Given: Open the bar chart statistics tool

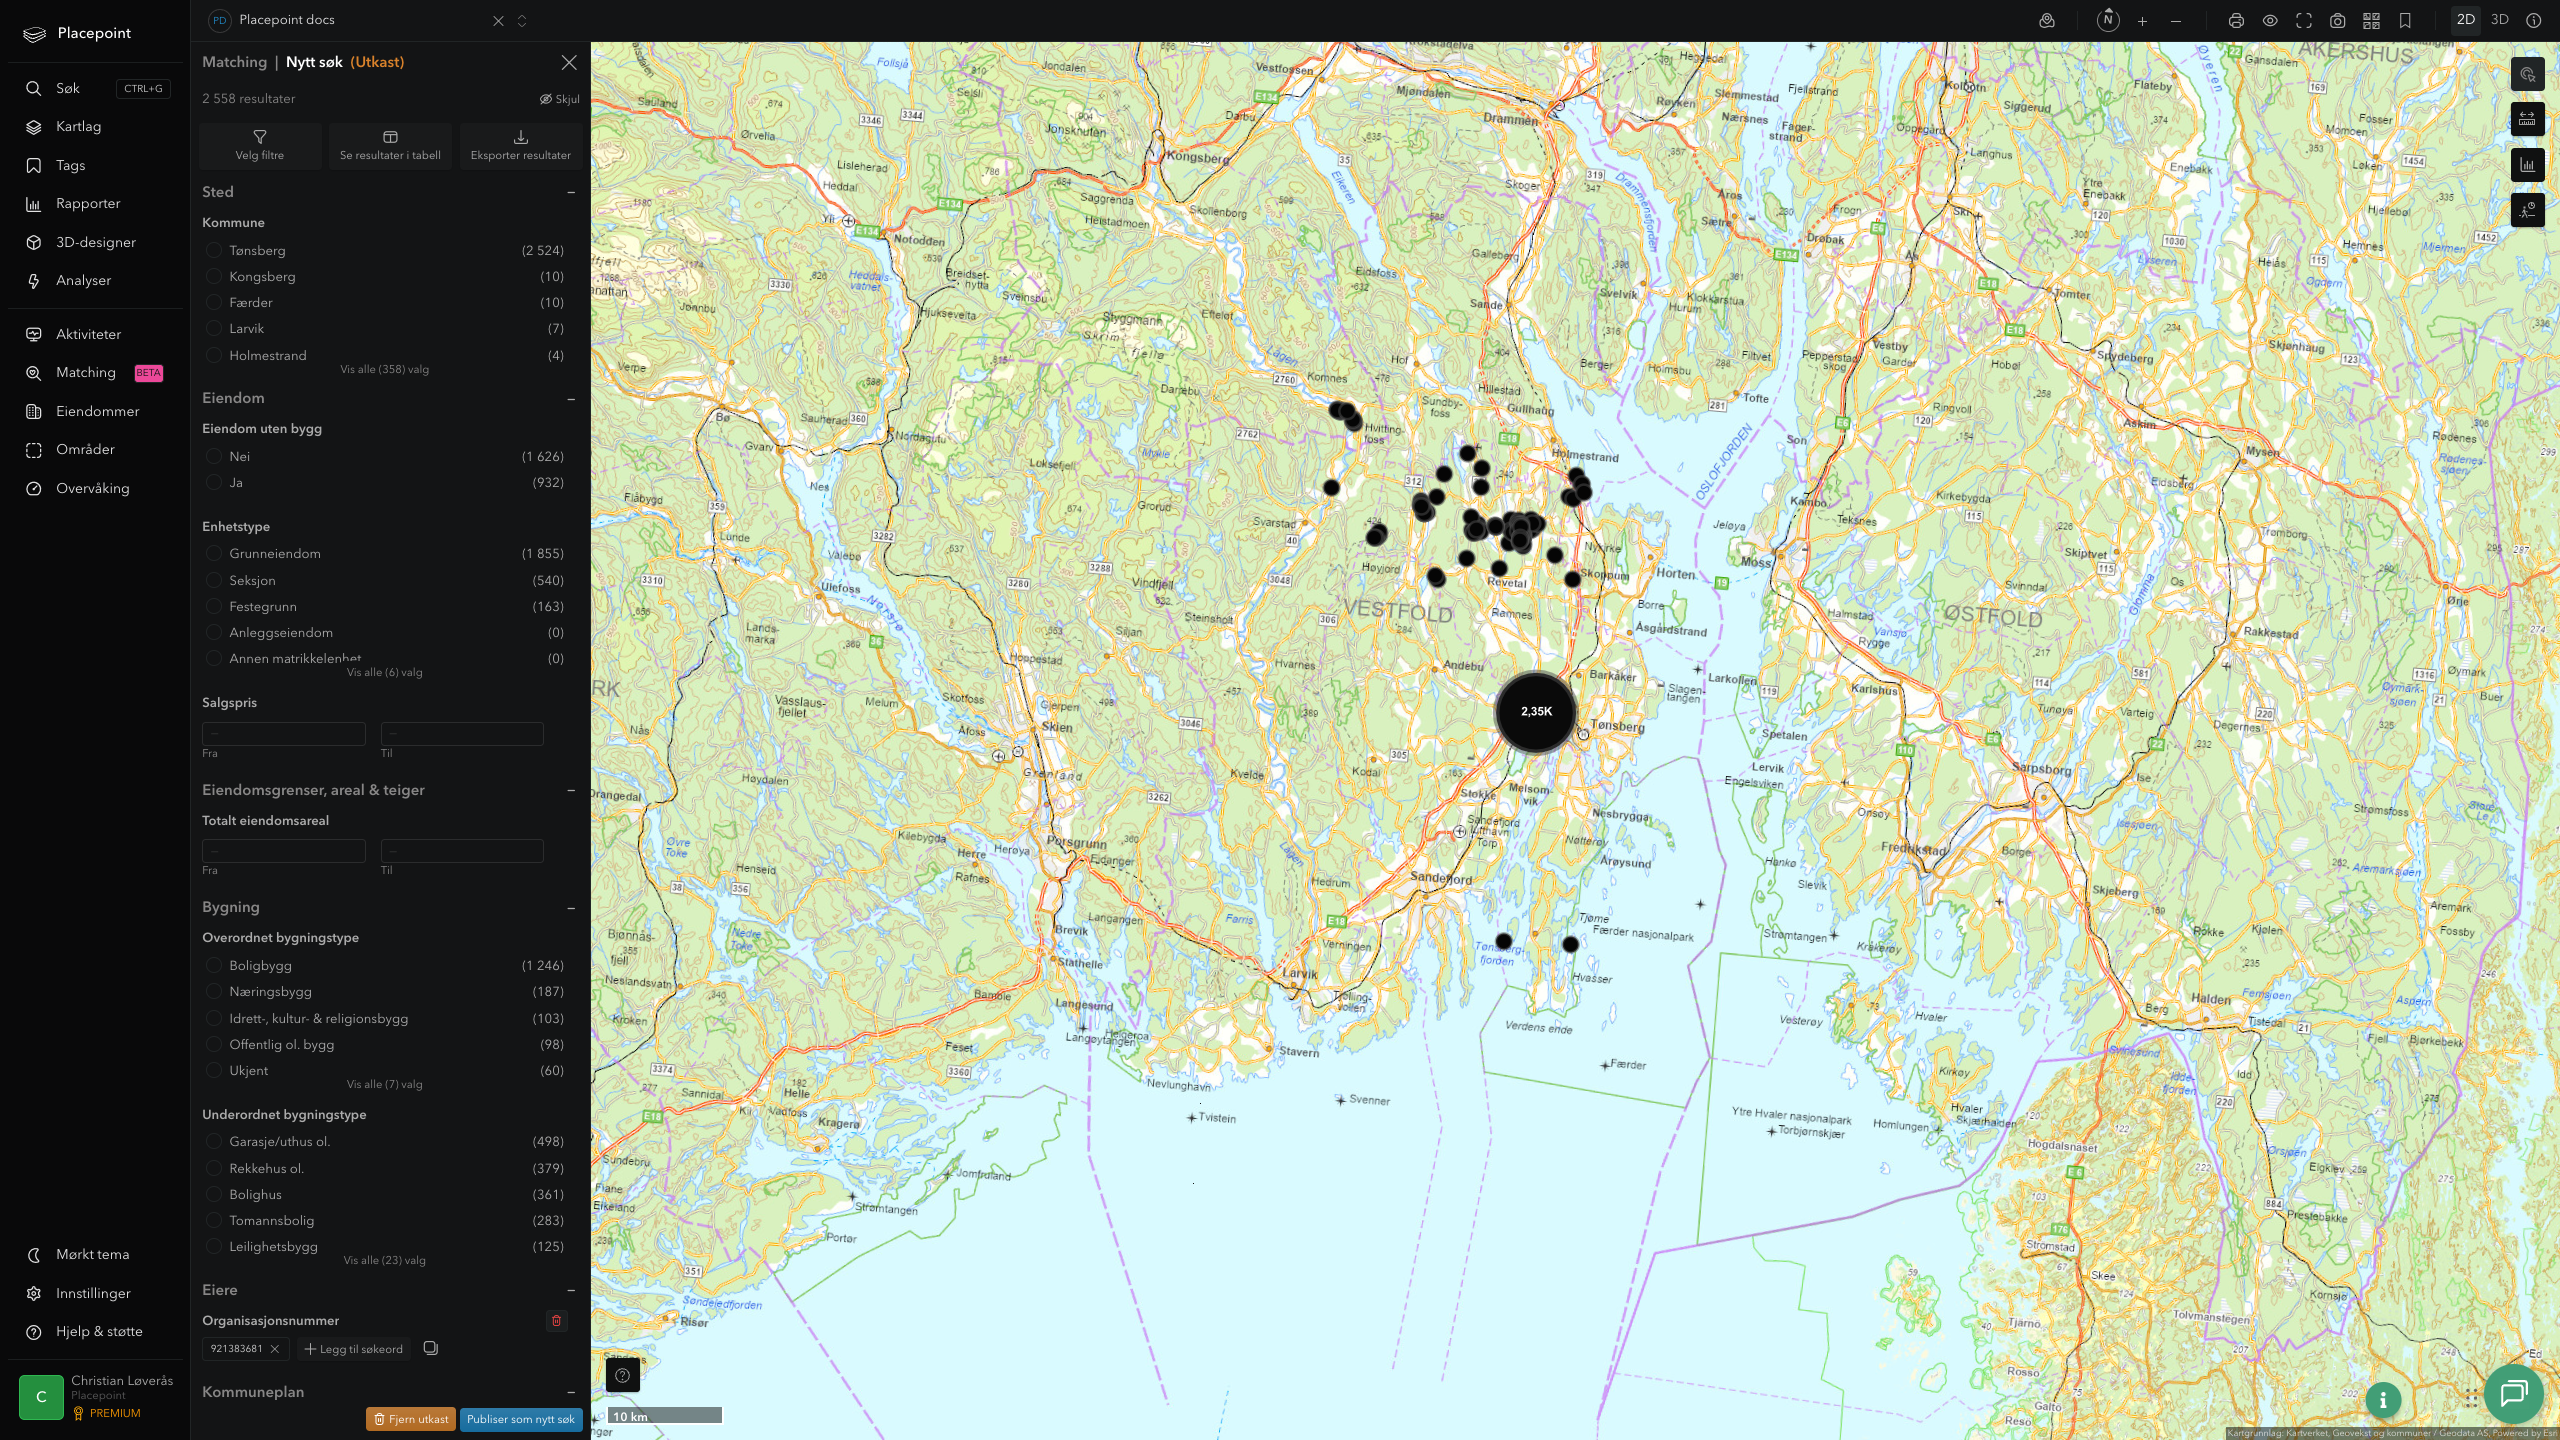Looking at the screenshot, I should (2528, 165).
